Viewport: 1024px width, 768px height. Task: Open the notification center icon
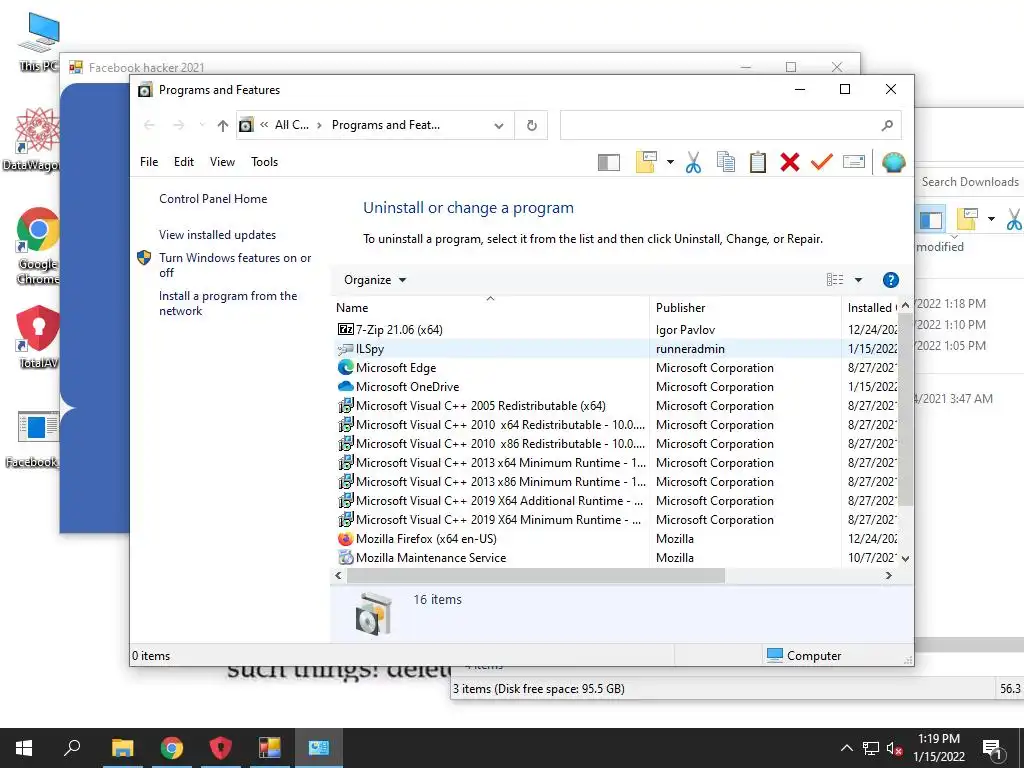point(993,748)
